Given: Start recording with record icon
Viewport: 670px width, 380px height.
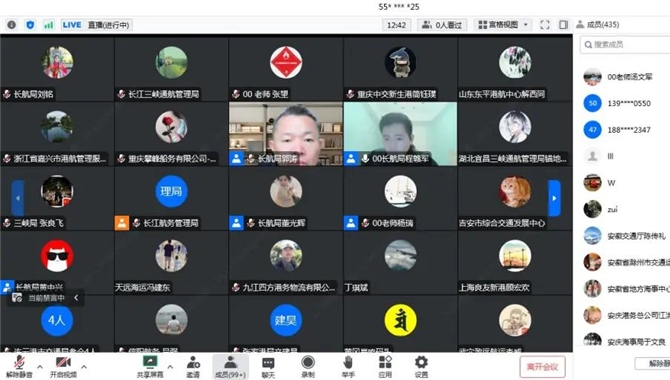Looking at the screenshot, I should 308,367.
